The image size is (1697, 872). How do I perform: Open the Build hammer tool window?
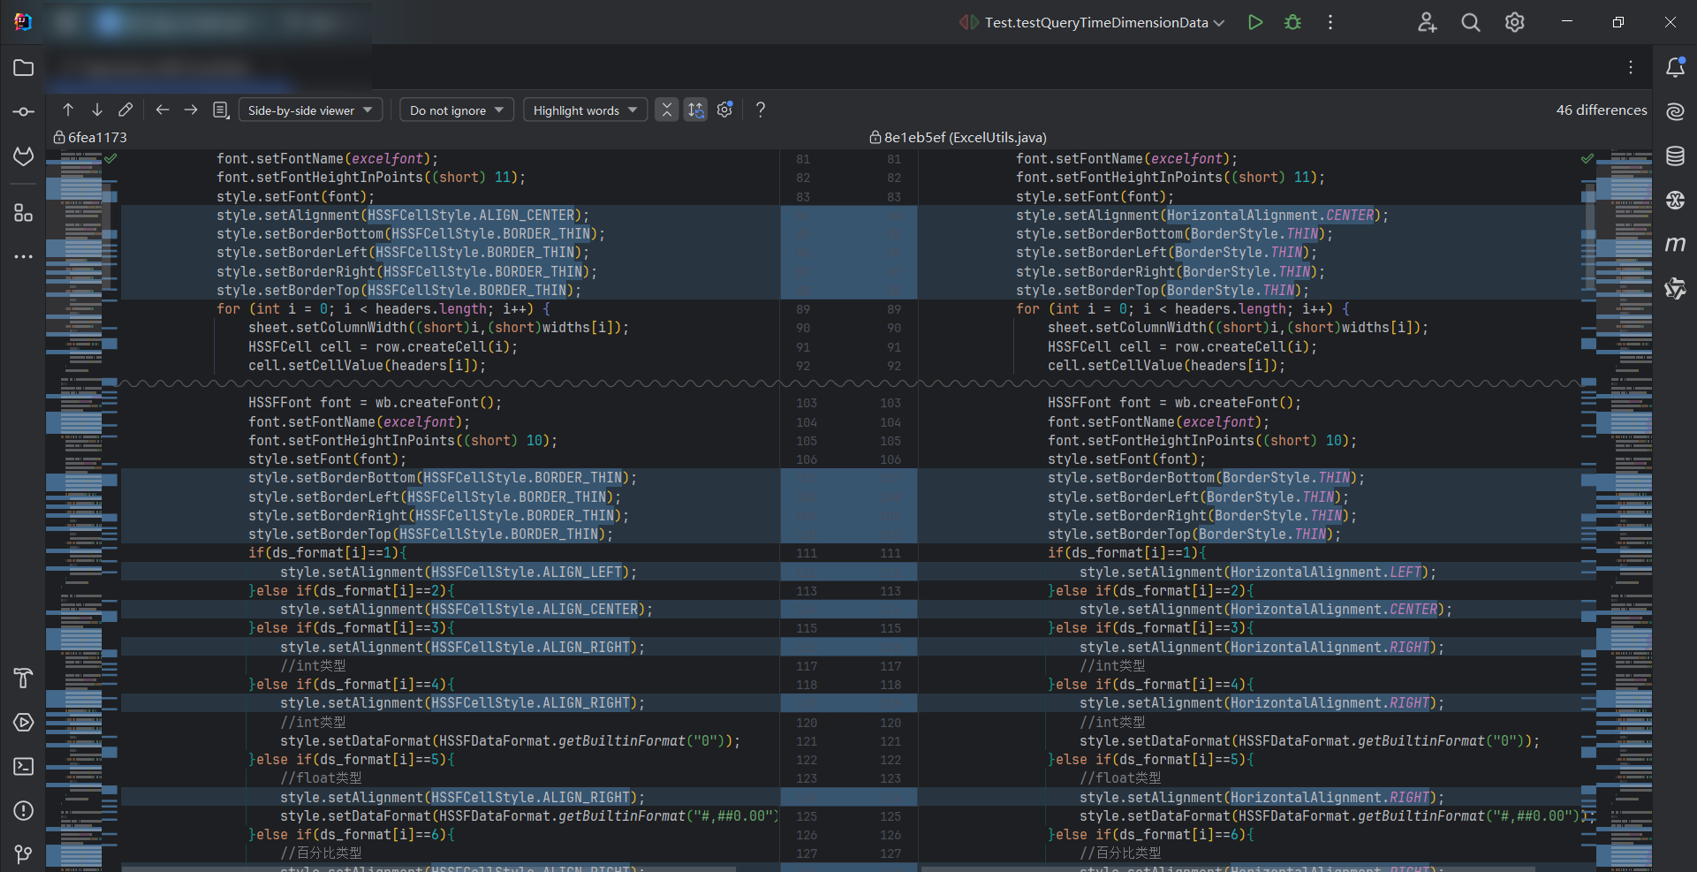click(23, 678)
